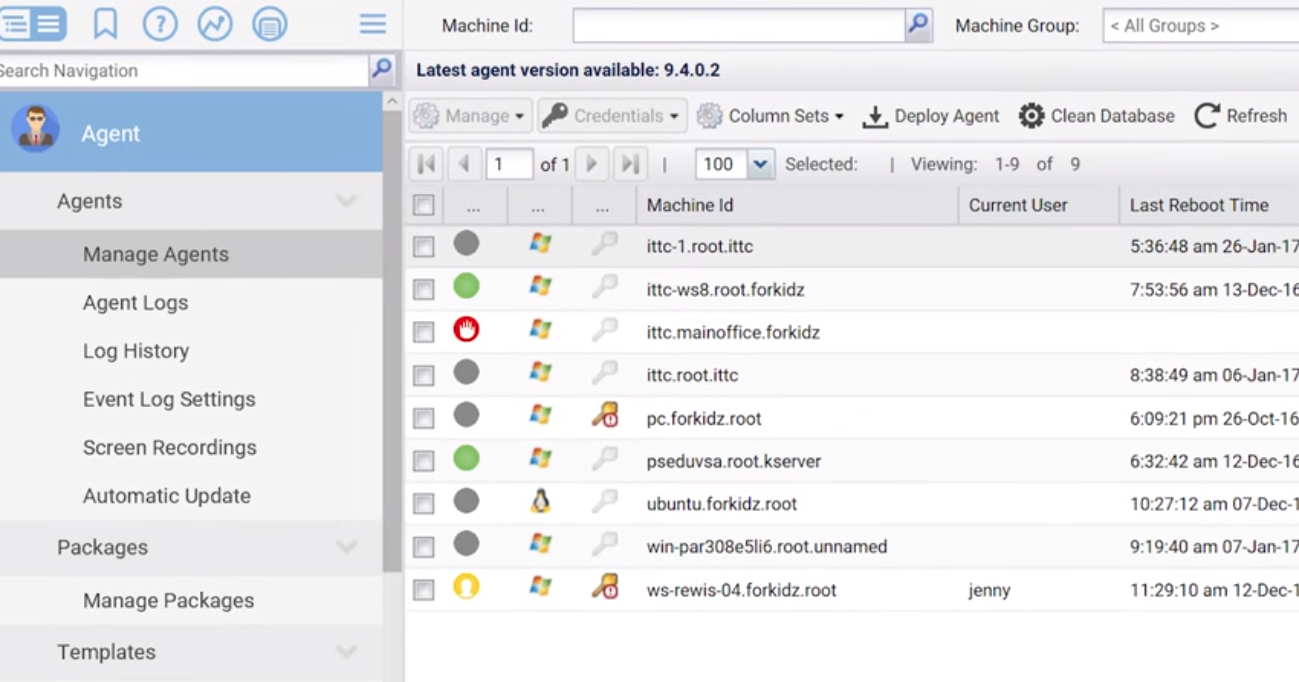This screenshot has width=1299, height=682.
Task: Tick the checkbox for ws-rewis-04.forkidz.root
Action: pos(424,590)
